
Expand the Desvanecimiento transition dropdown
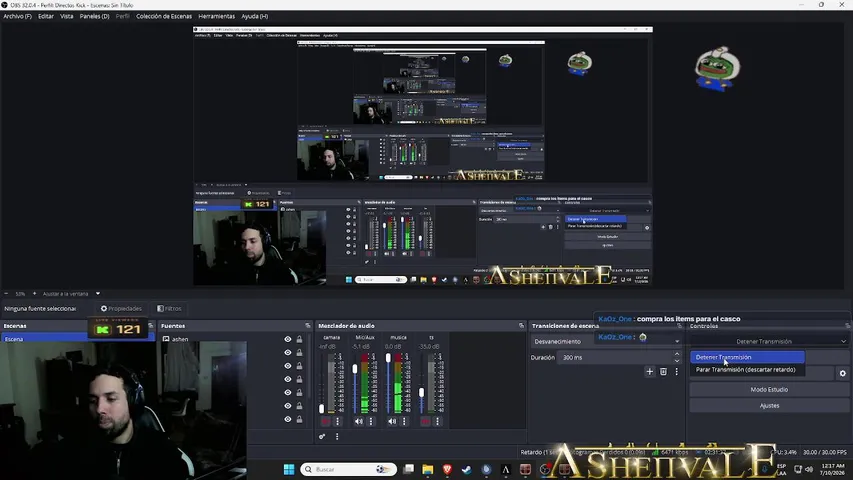click(677, 342)
